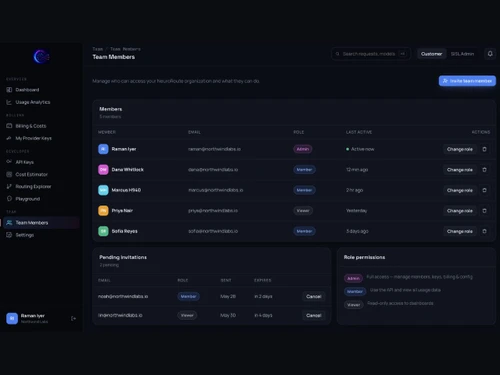Click the Active now status text
This screenshot has width=500, height=375.
362,149
